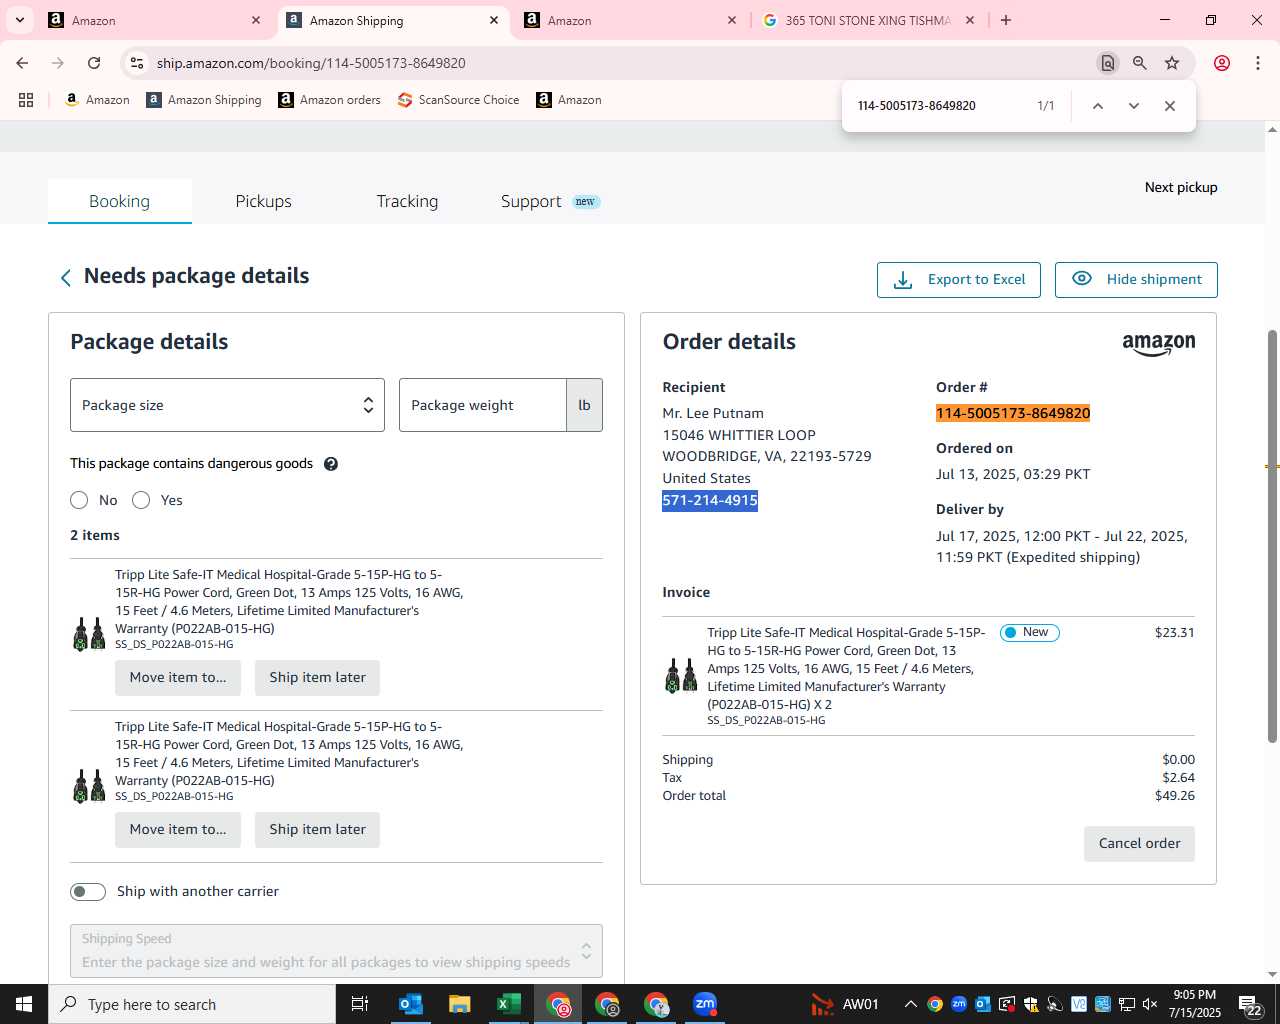The image size is (1280, 1024).
Task: Go to previous find result
Action: 1098,106
